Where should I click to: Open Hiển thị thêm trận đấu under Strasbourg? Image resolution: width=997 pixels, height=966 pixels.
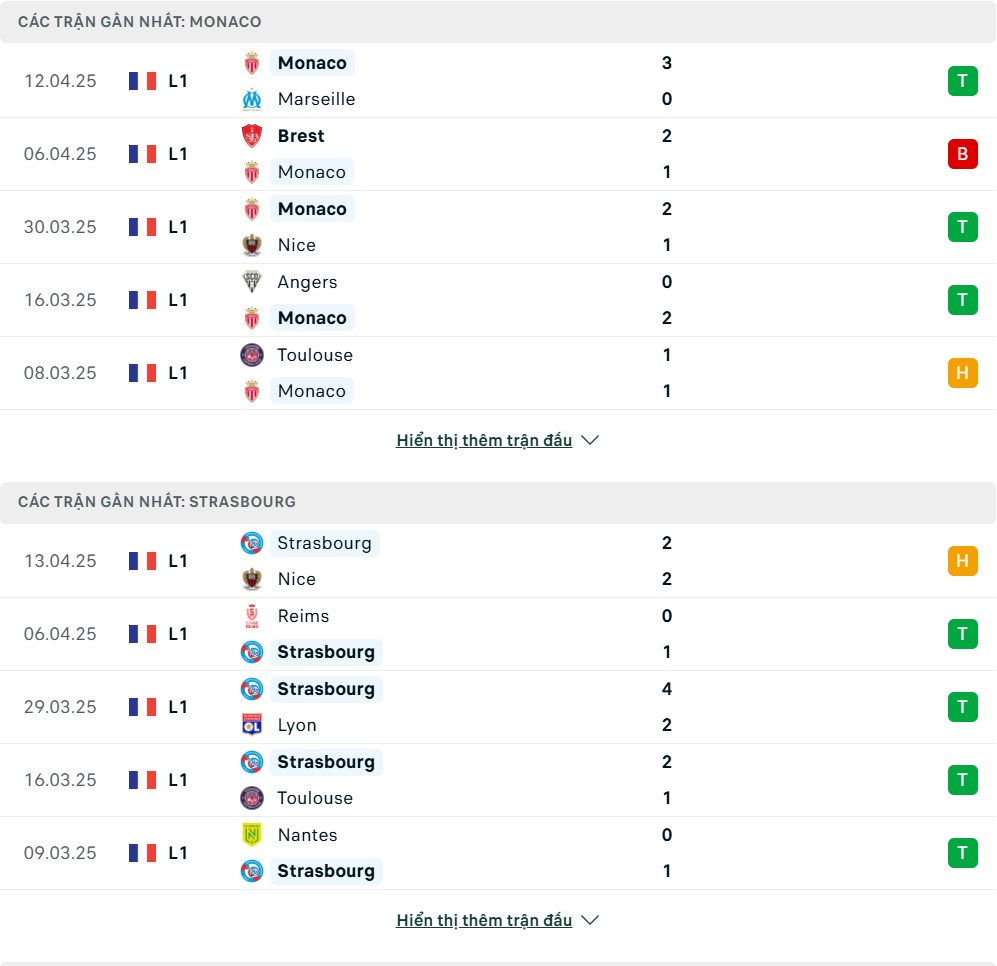(484, 921)
